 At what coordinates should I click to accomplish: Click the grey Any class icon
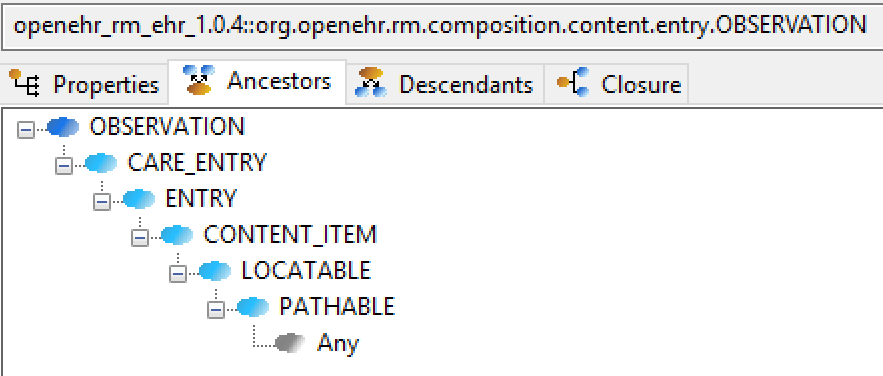pos(291,343)
